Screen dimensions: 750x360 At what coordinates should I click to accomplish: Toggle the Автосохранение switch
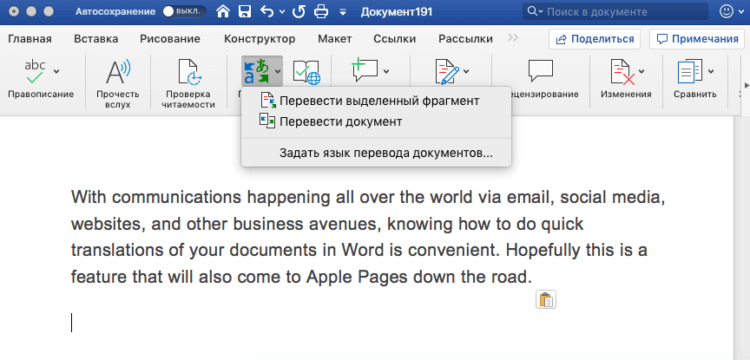pyautogui.click(x=184, y=12)
